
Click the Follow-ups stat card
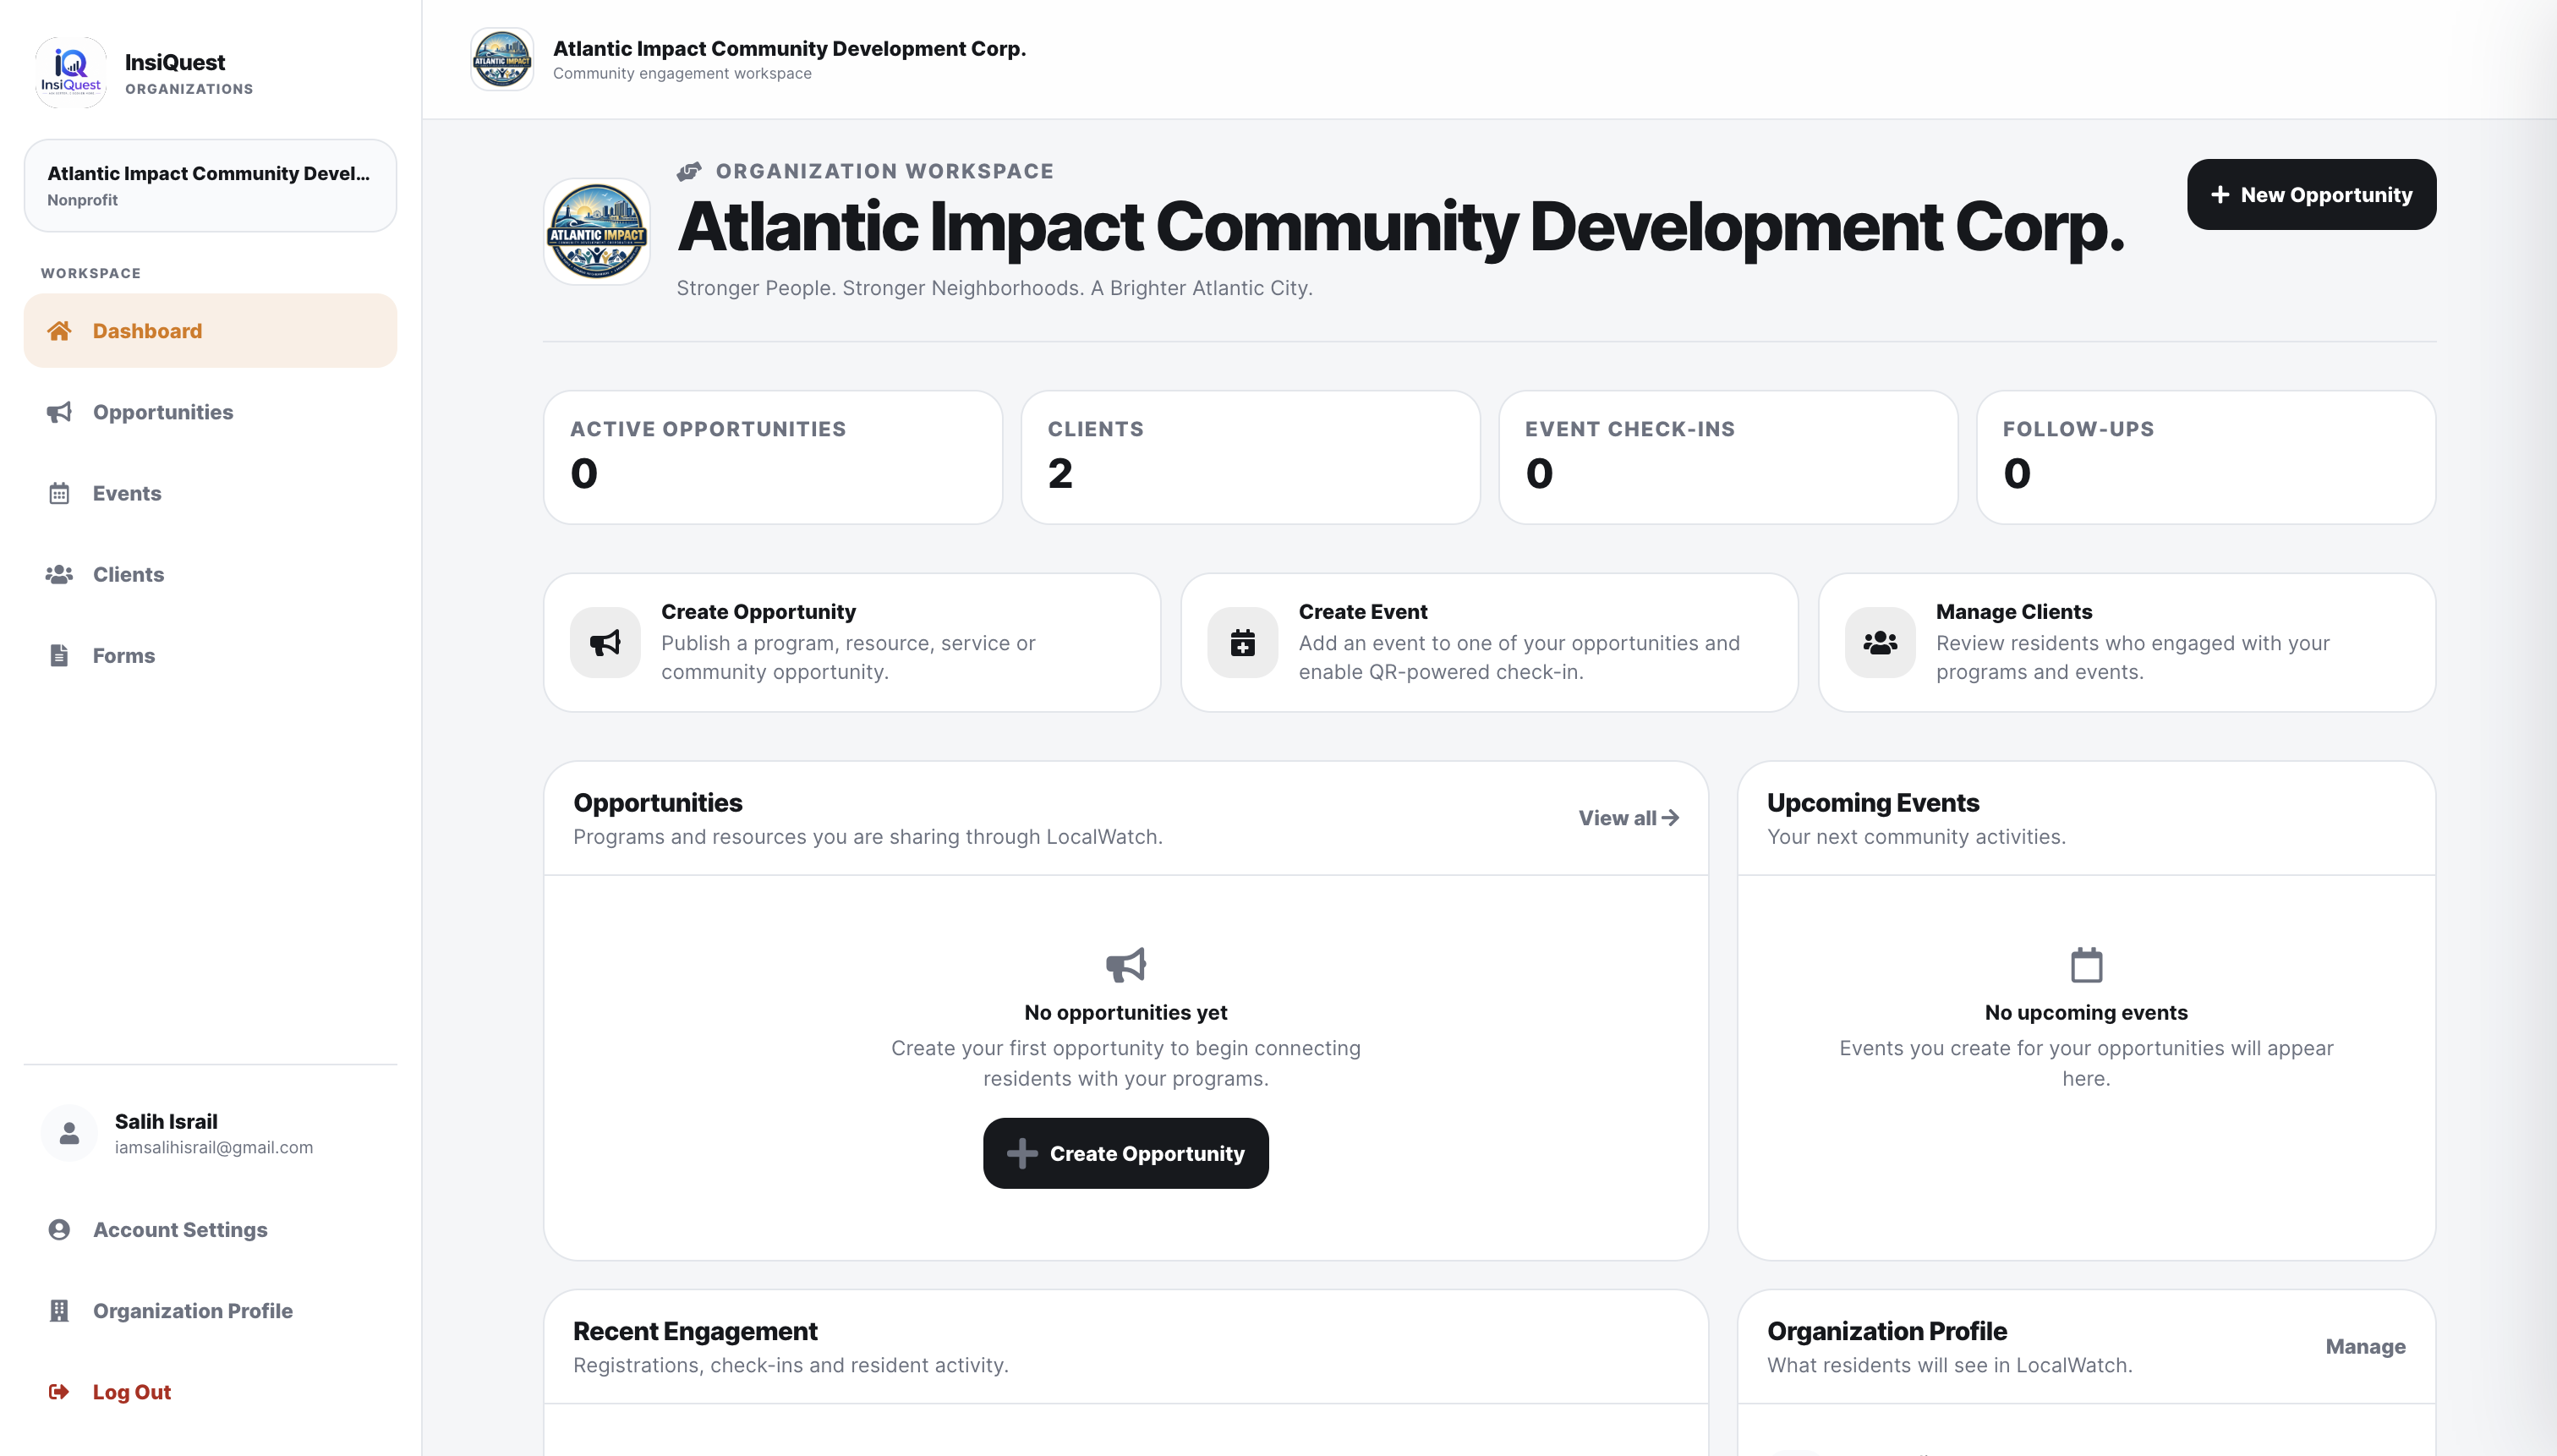point(2206,457)
